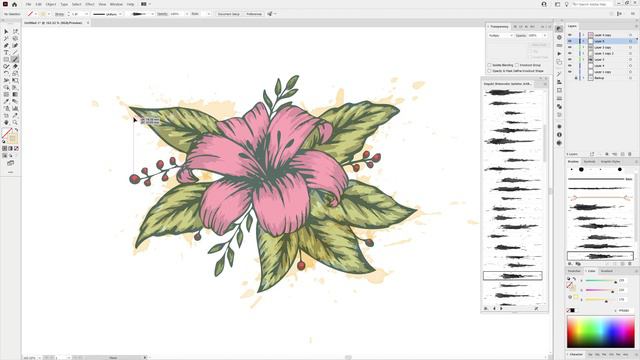Viewport: 640px width, 360px height.
Task: Open Opacity dropdown in Transparency panel
Action: pyautogui.click(x=545, y=36)
